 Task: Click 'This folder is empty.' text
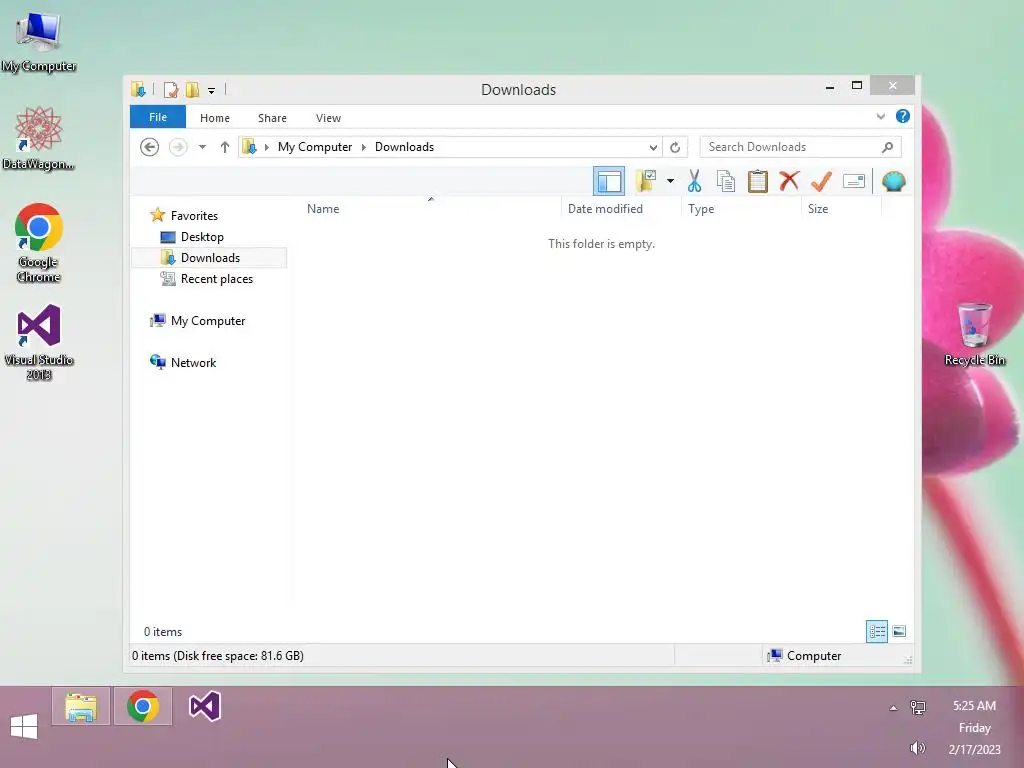(x=601, y=244)
